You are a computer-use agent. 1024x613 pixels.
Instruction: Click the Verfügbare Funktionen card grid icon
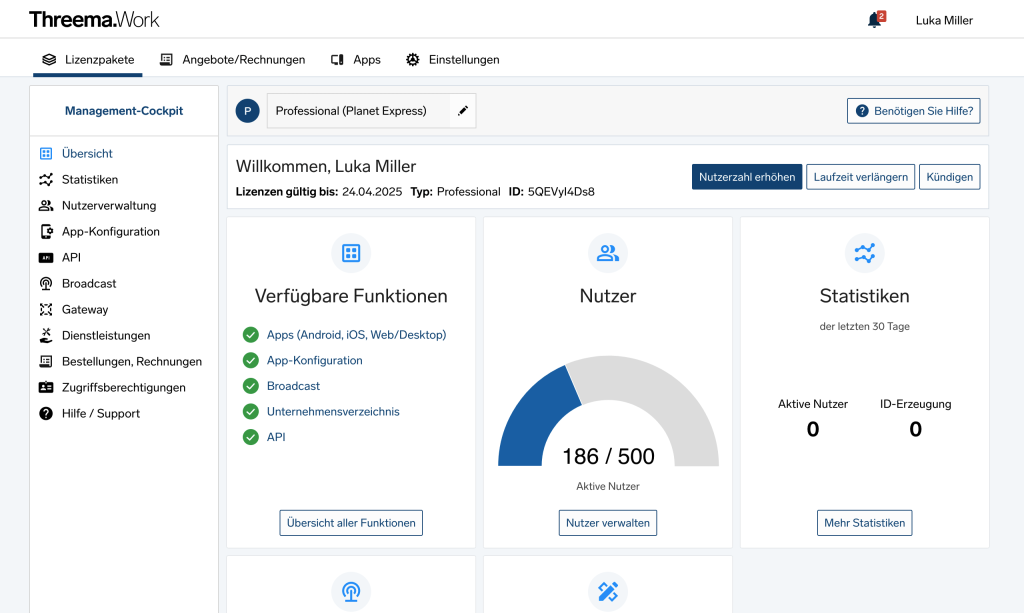coord(351,253)
